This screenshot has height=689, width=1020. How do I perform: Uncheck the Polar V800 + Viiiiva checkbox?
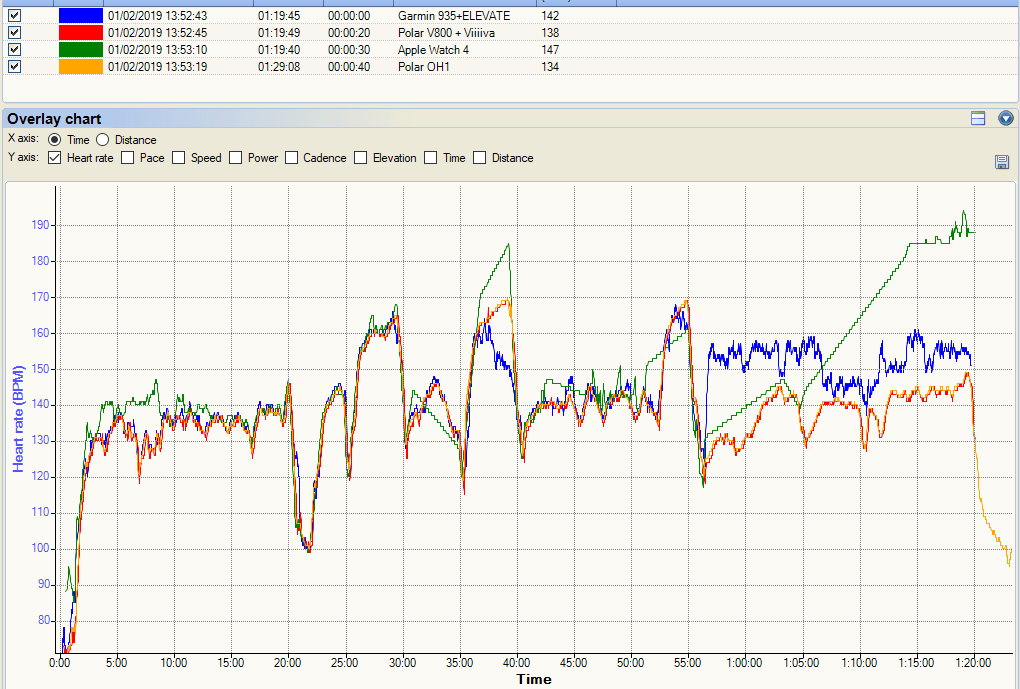click(x=14, y=33)
